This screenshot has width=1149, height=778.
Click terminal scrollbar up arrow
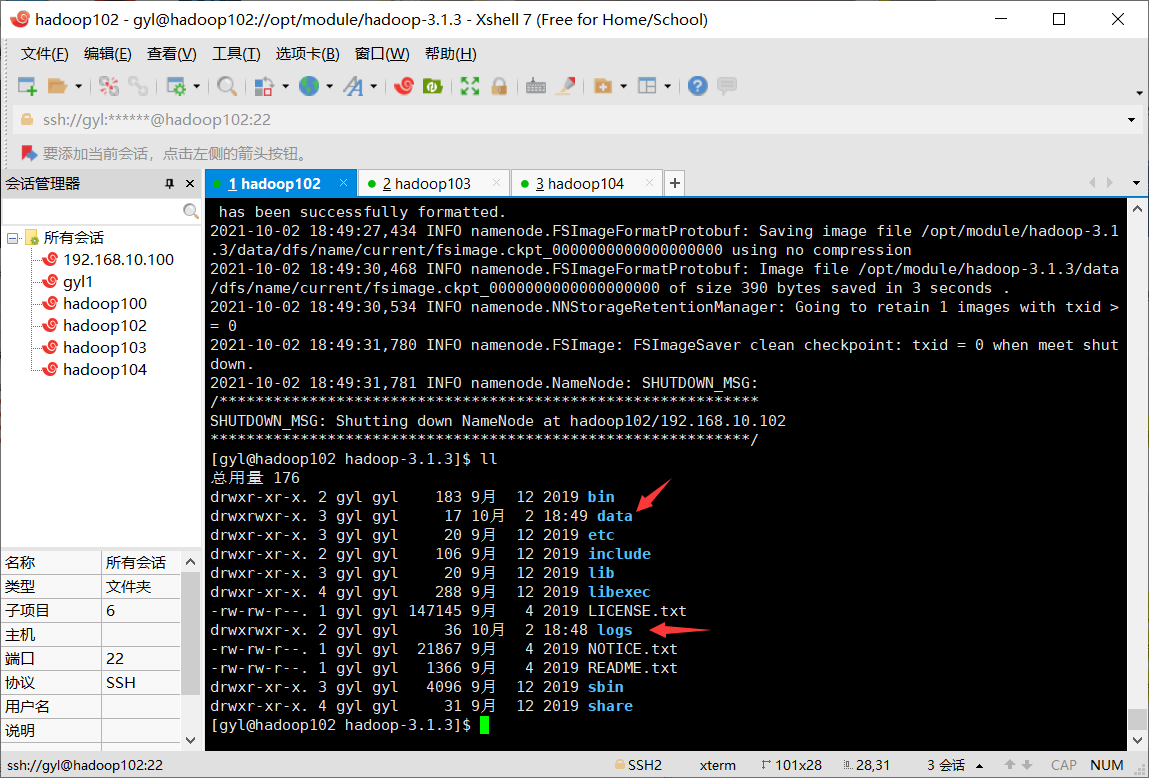(x=1137, y=209)
